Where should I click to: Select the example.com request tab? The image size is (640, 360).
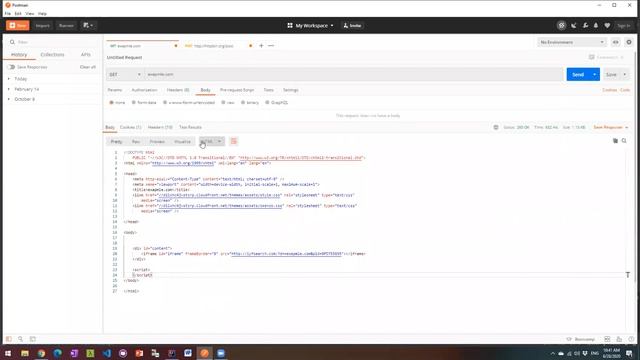click(x=141, y=46)
